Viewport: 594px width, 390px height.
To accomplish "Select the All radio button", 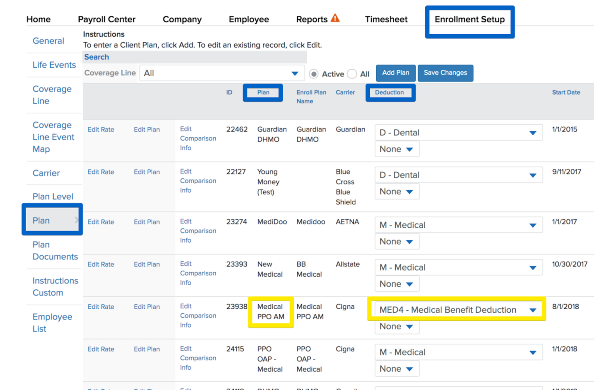I will pos(352,74).
